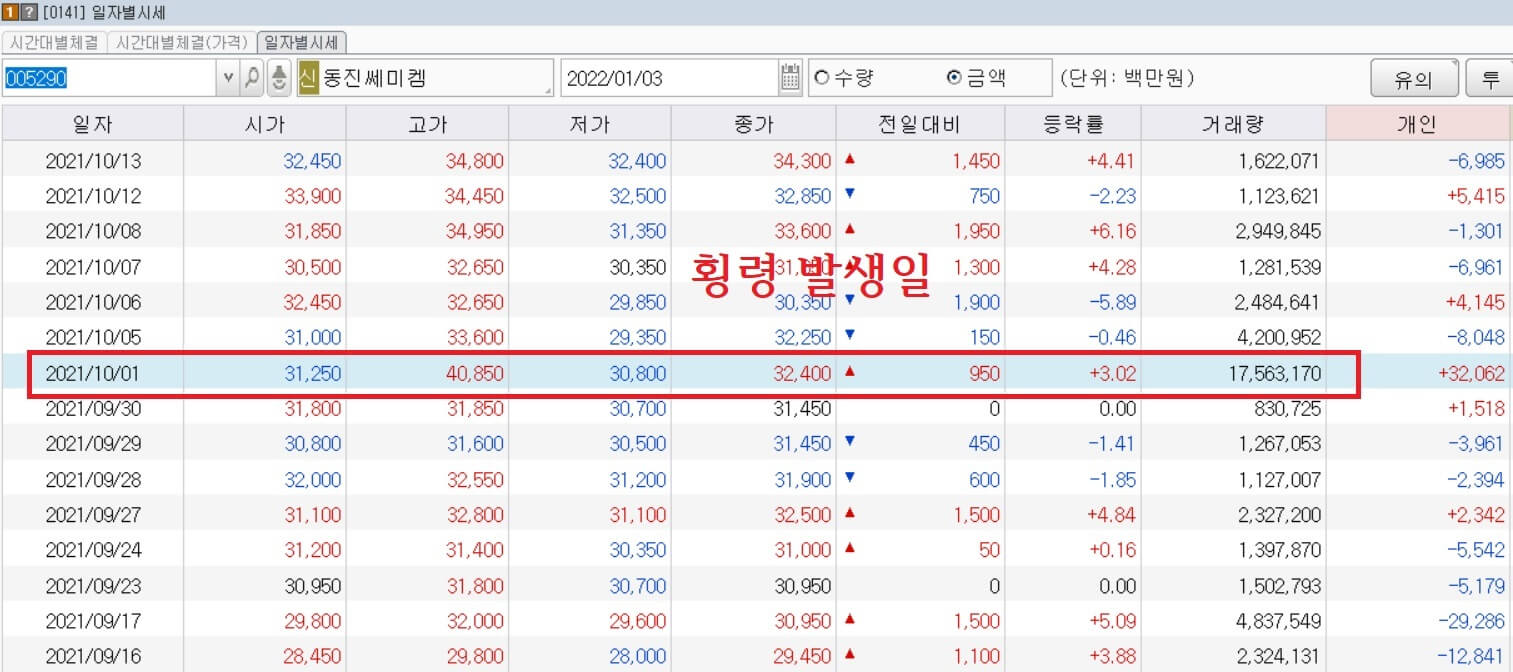Image resolution: width=1513 pixels, height=672 pixels.
Task: Click the stock search magnifier icon
Action: point(252,77)
